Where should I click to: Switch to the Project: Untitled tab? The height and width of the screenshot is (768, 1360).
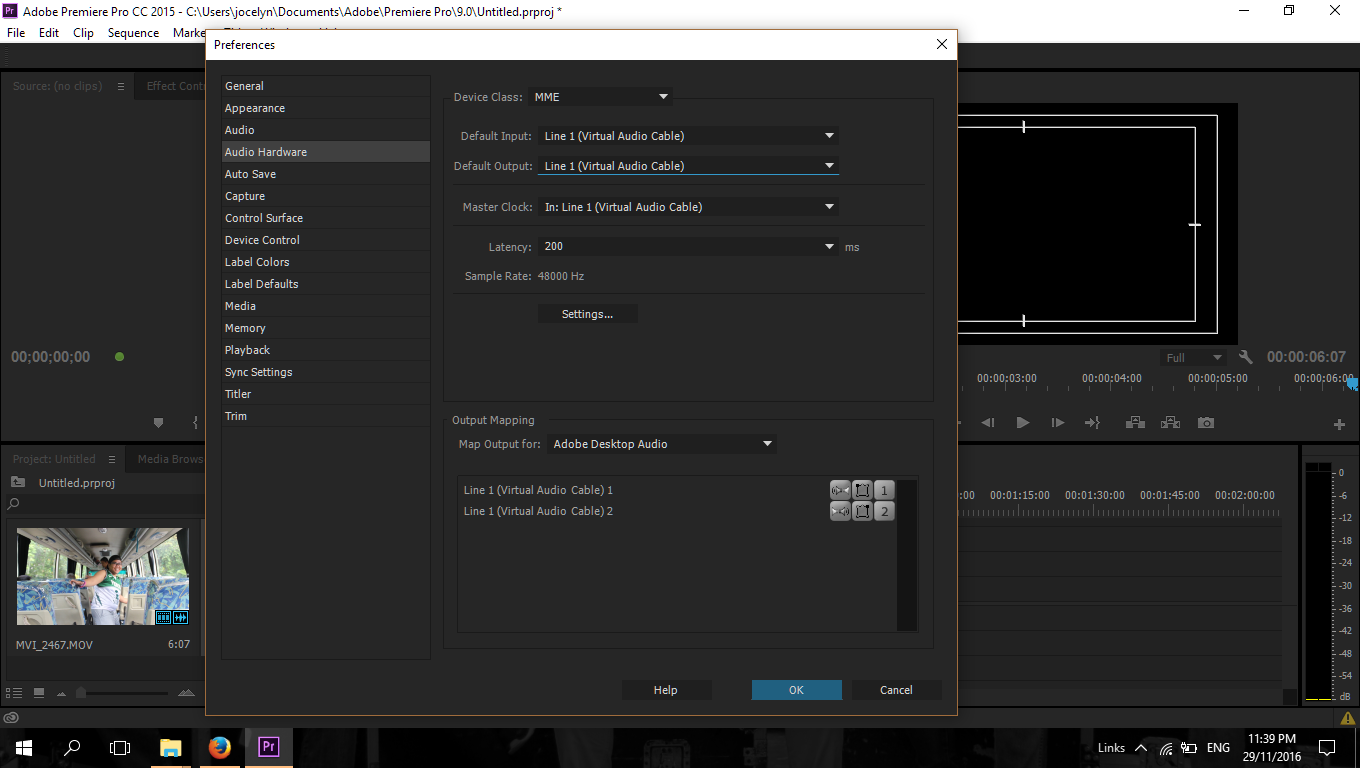(x=54, y=459)
